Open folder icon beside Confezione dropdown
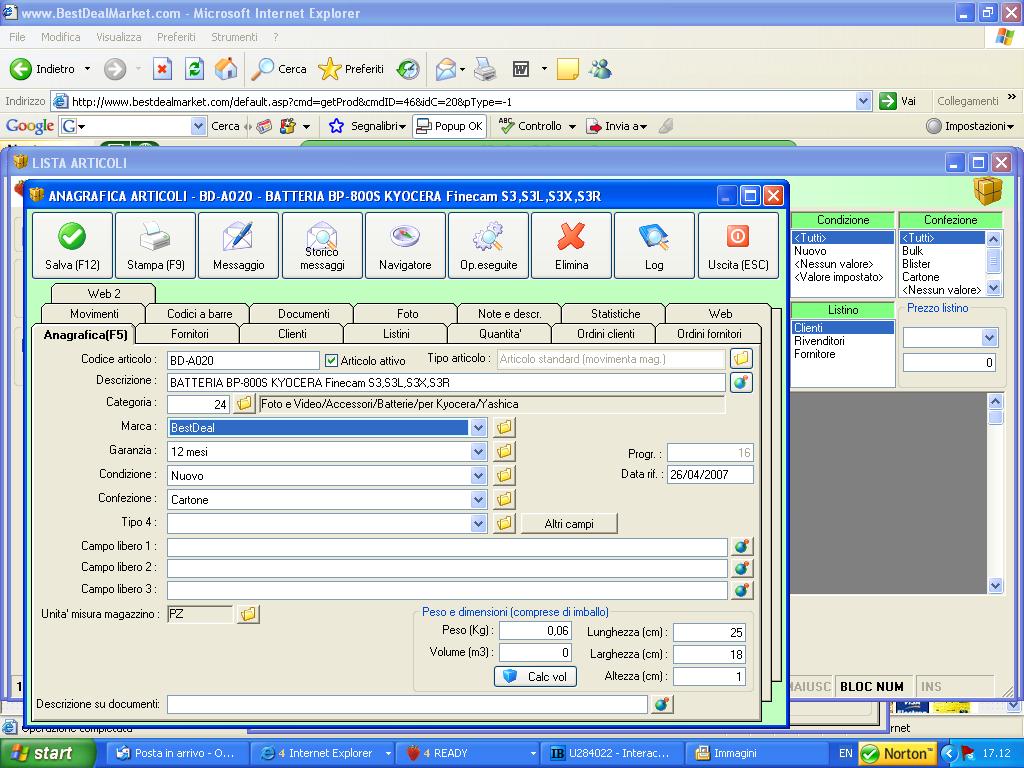This screenshot has width=1024, height=768. [x=504, y=500]
